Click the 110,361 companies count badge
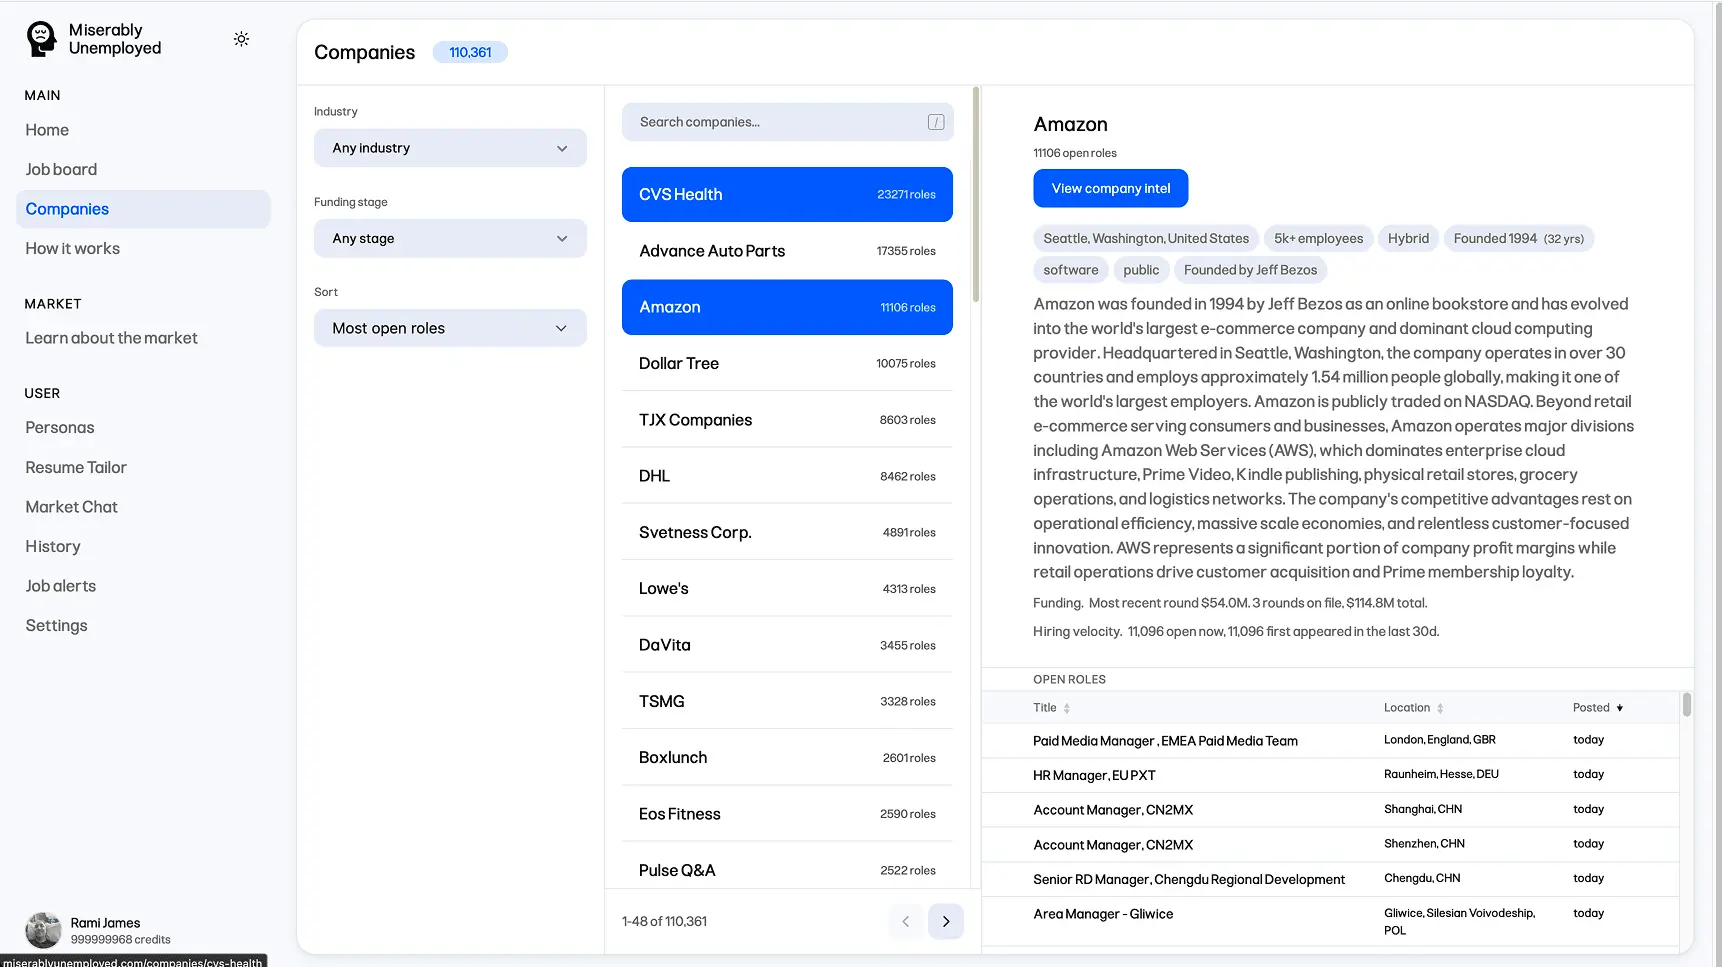This screenshot has width=1722, height=967. [x=470, y=52]
